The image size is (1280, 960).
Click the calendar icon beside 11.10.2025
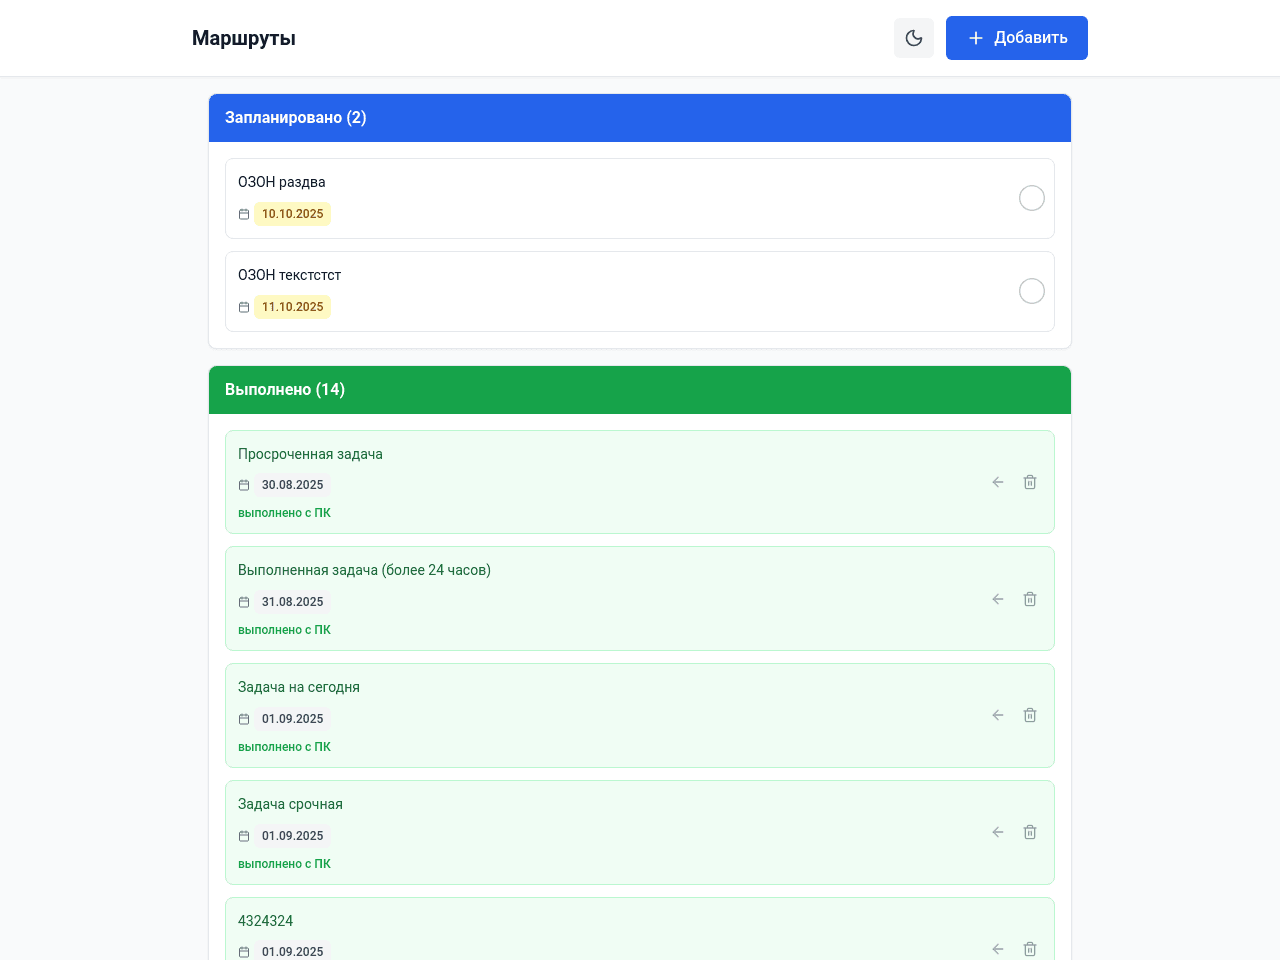(x=244, y=307)
